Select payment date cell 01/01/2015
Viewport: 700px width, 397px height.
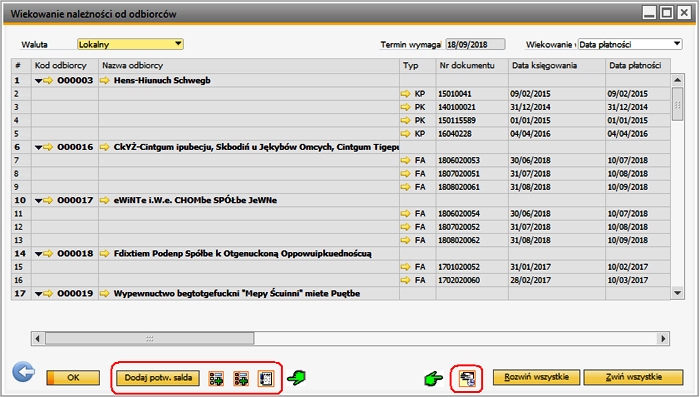tap(638, 120)
